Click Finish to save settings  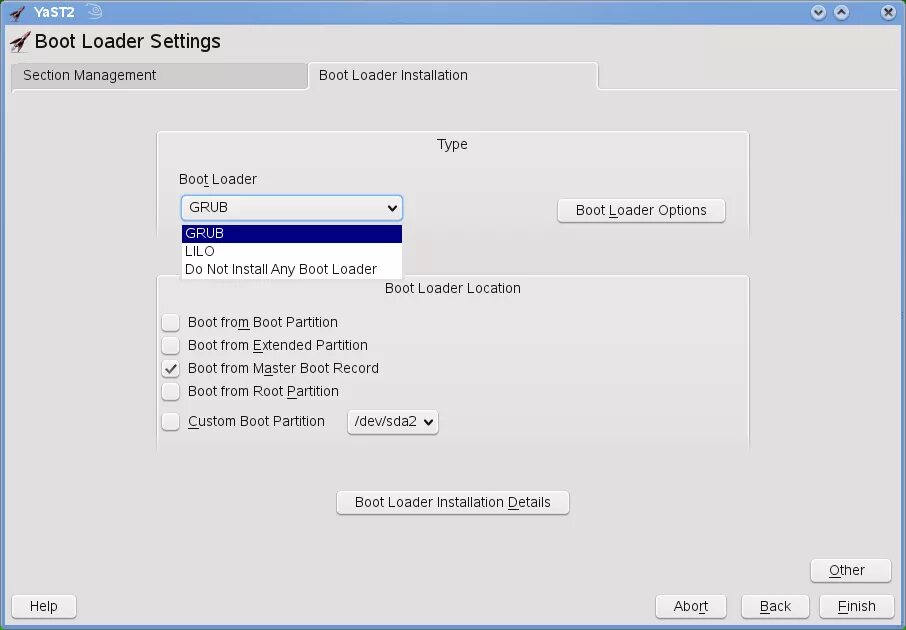coord(857,606)
